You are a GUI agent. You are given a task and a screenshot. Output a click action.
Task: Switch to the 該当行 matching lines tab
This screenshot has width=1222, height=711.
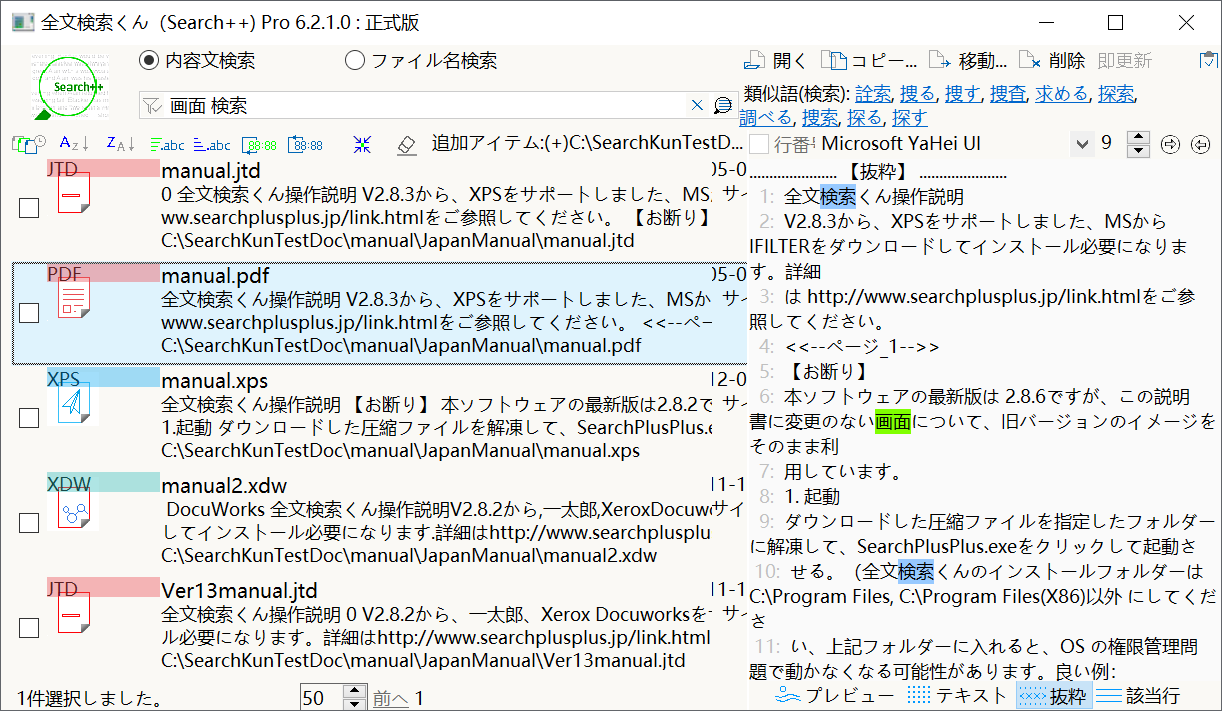[x=1139, y=696]
